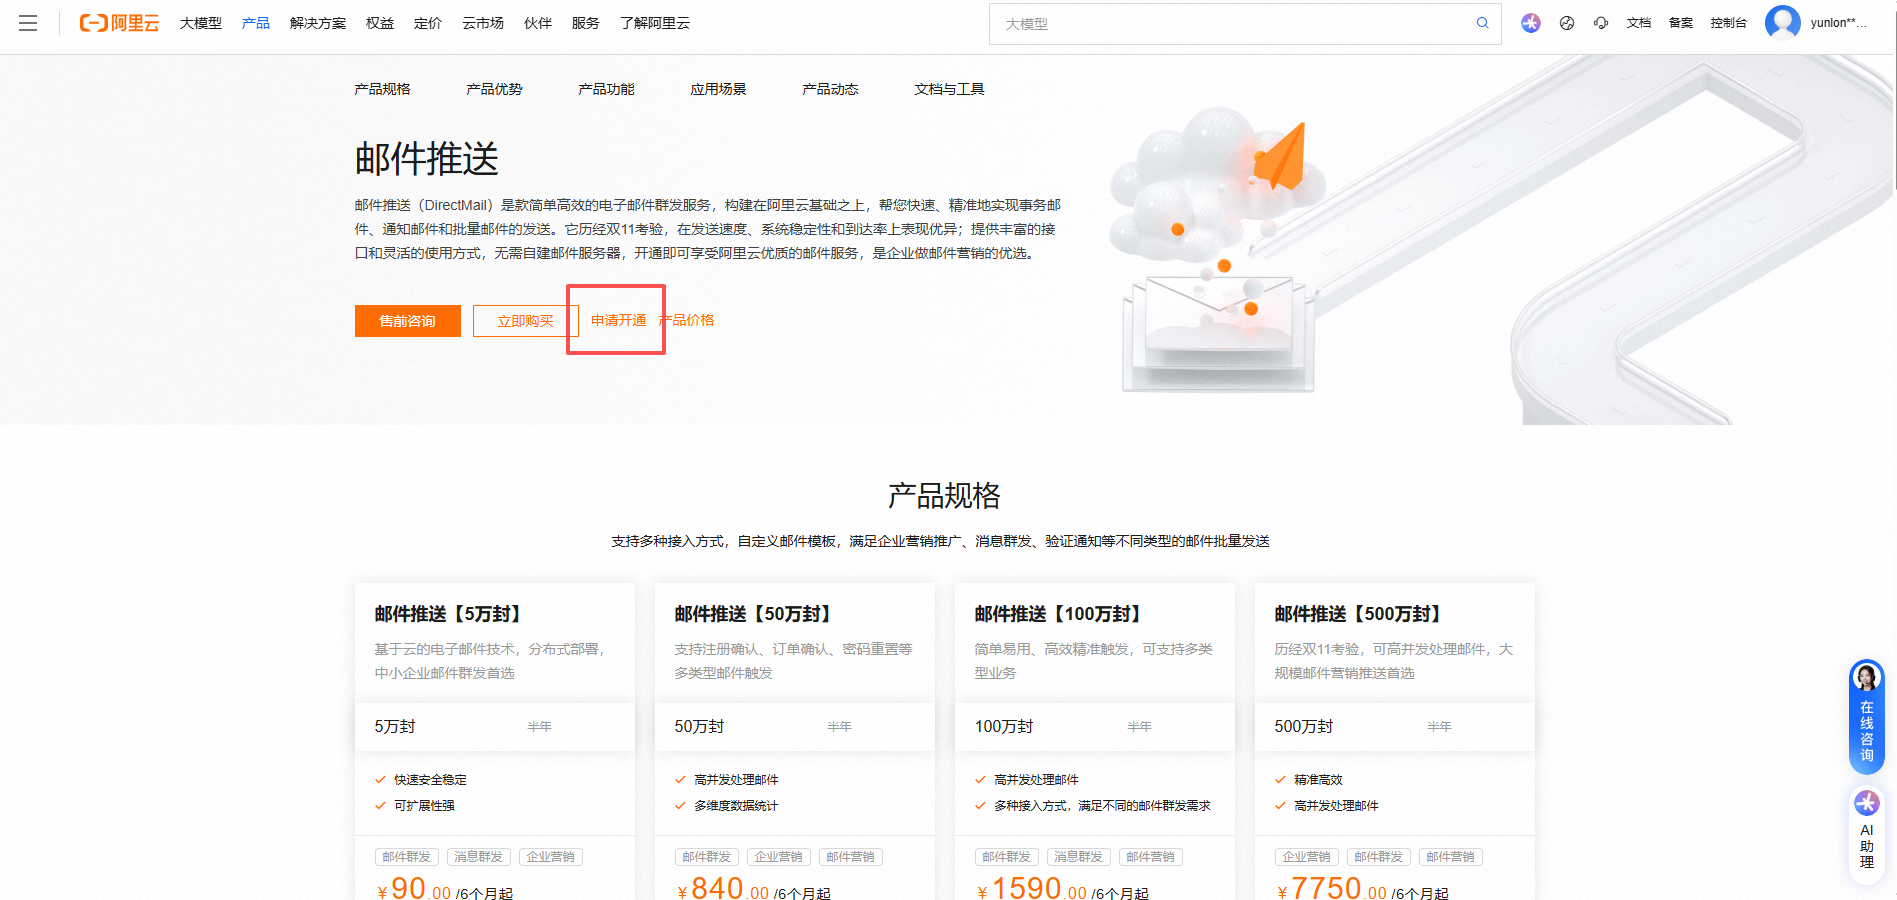Open the hamburger menu icon
The image size is (1897, 900).
28,23
